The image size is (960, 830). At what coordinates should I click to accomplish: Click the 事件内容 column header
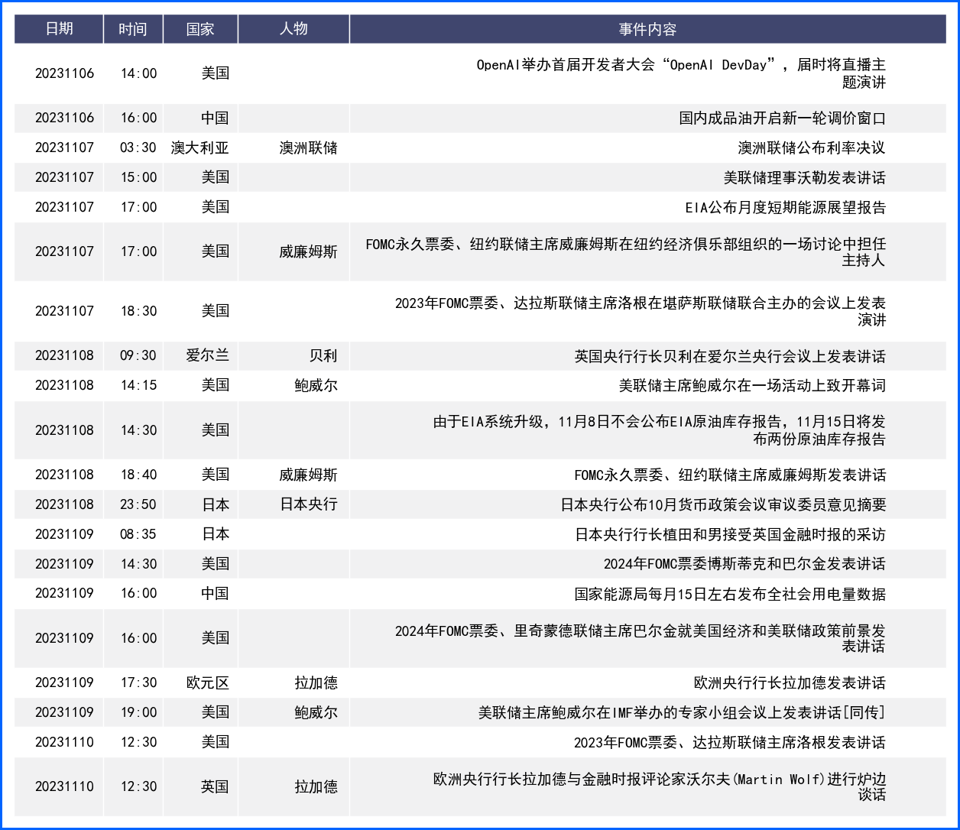point(647,29)
